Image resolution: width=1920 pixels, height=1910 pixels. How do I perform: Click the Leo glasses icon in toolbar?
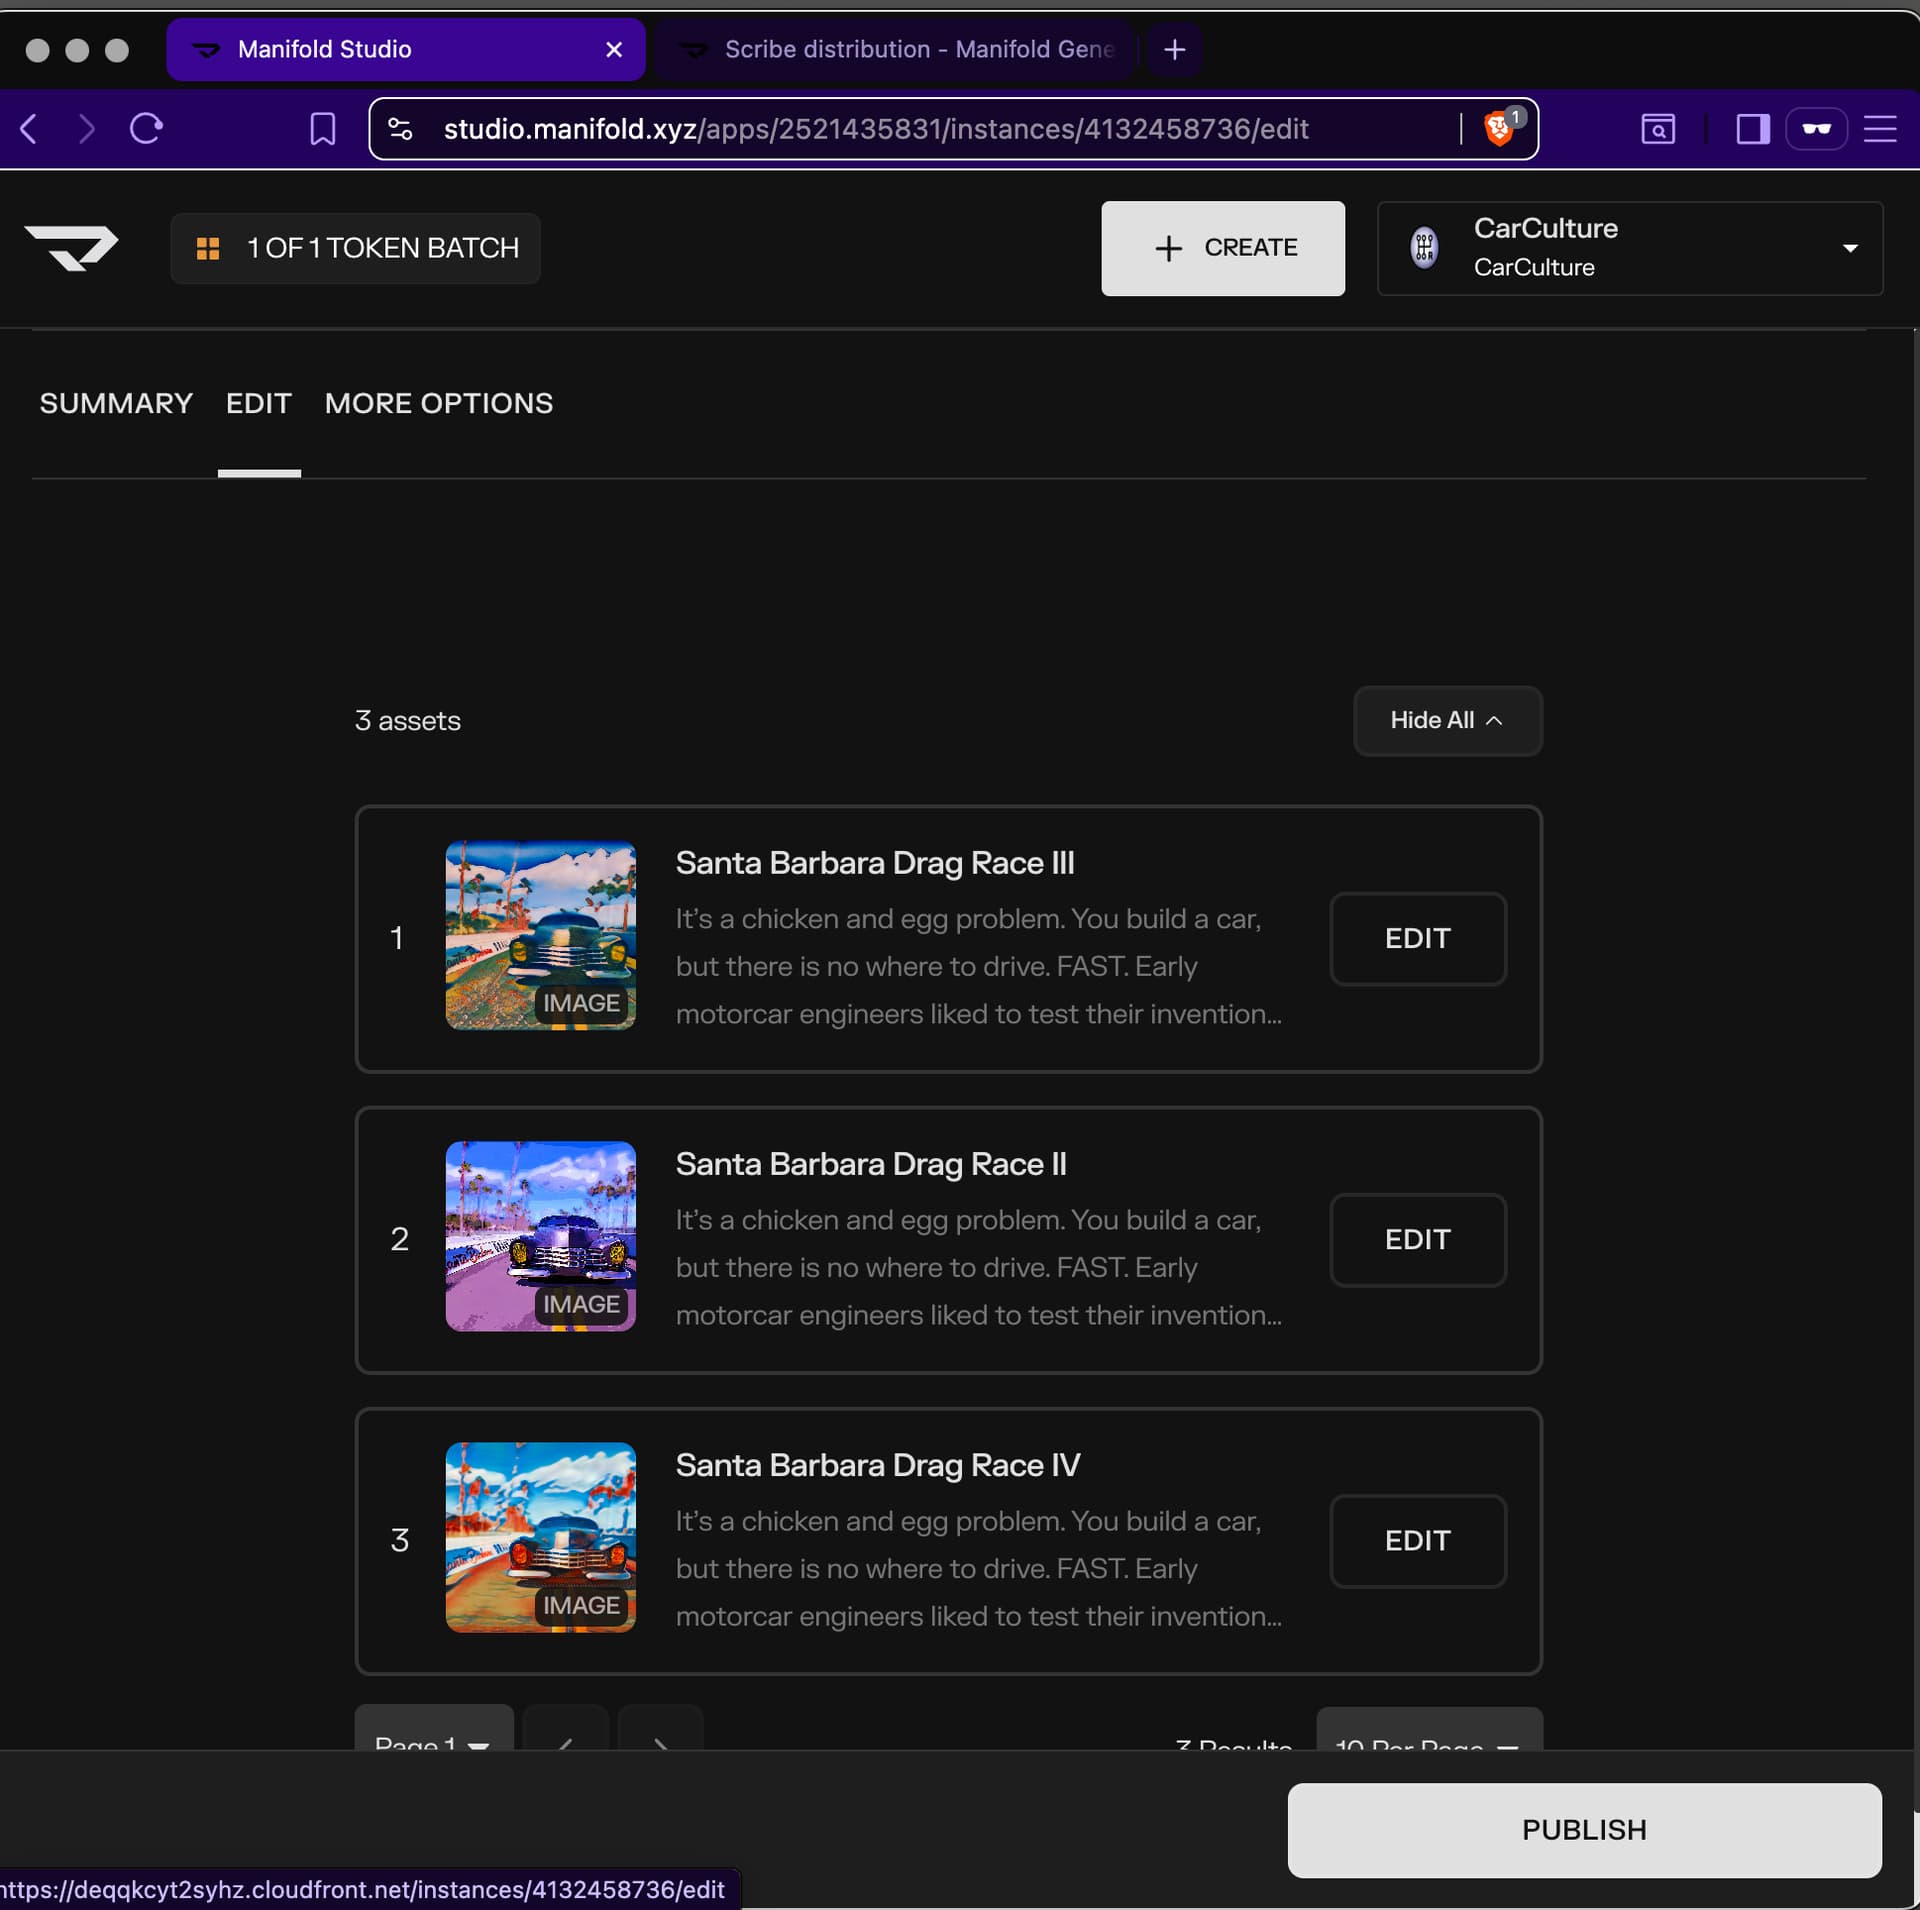1815,129
